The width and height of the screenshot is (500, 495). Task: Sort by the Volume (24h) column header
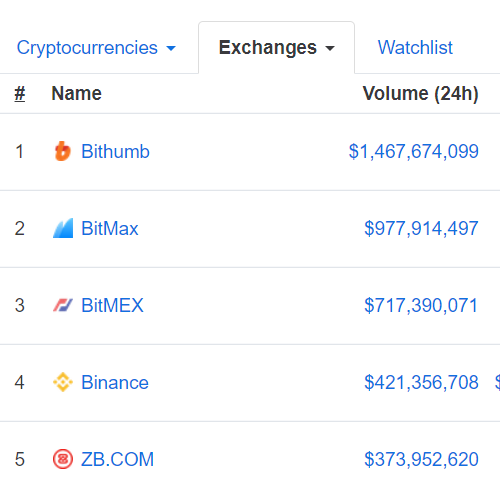421,93
